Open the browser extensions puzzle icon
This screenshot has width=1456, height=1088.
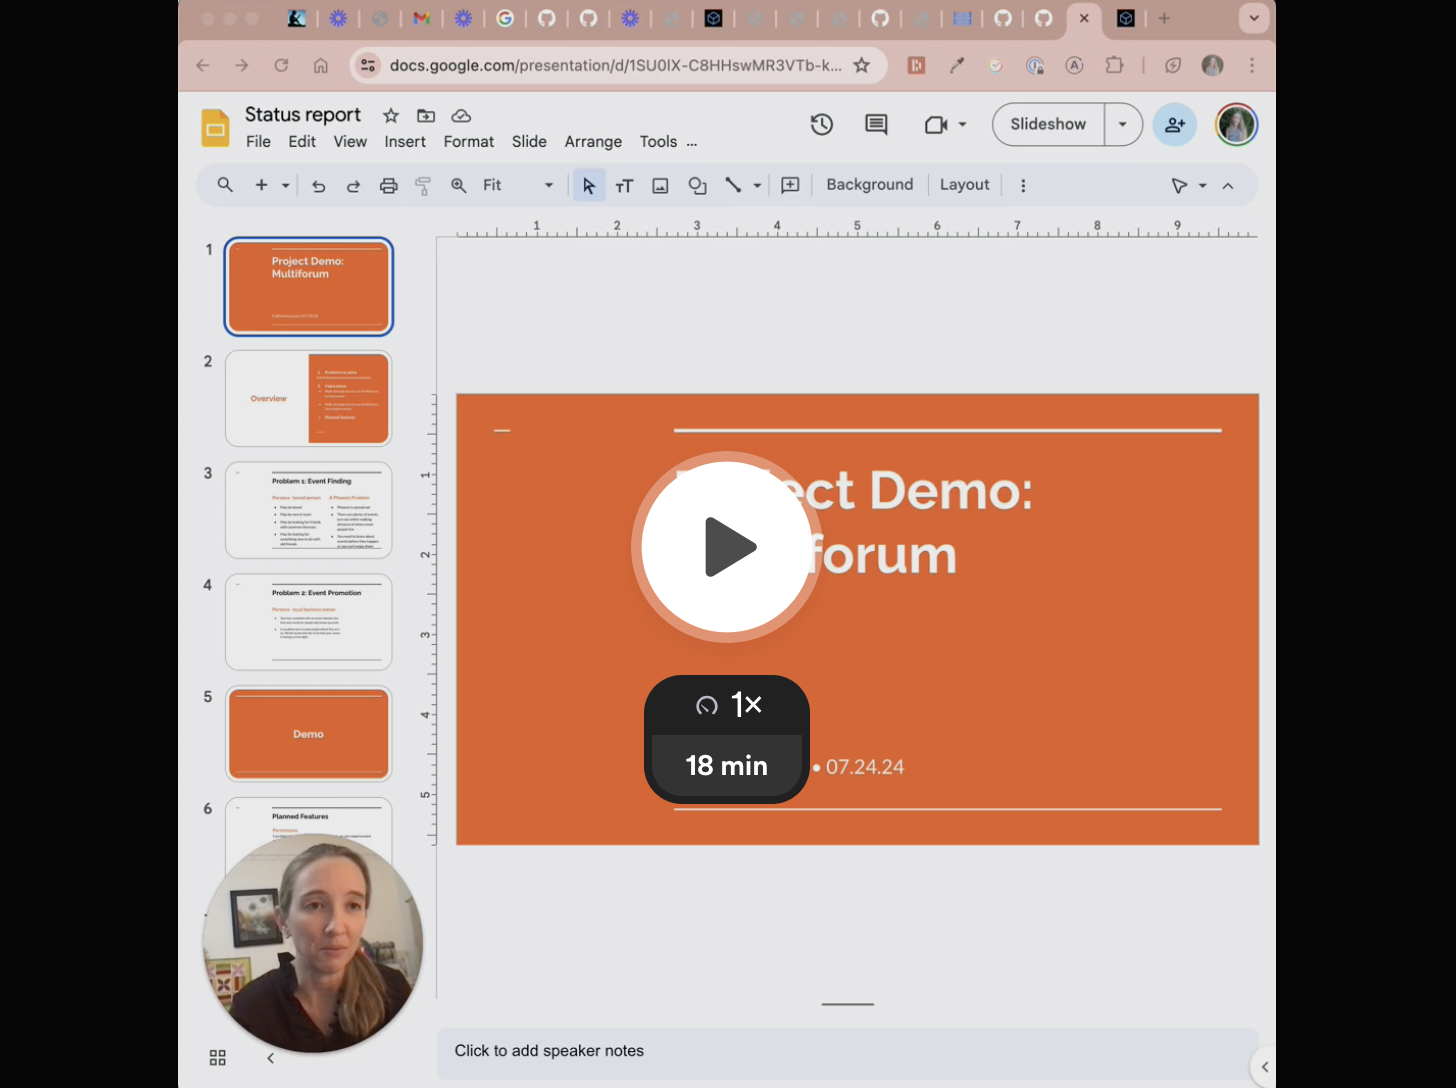pos(1114,65)
